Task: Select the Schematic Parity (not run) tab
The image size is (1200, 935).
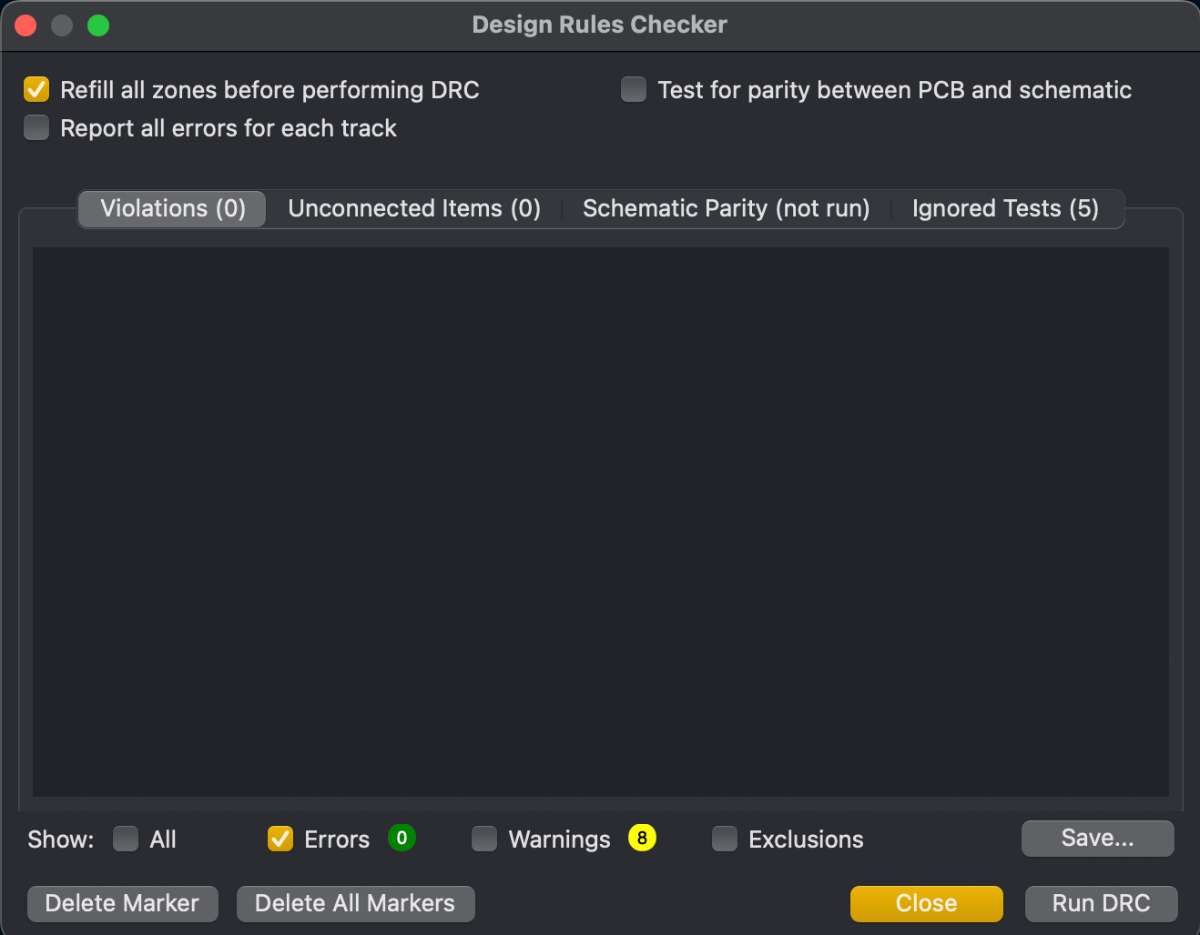Action: [x=726, y=209]
